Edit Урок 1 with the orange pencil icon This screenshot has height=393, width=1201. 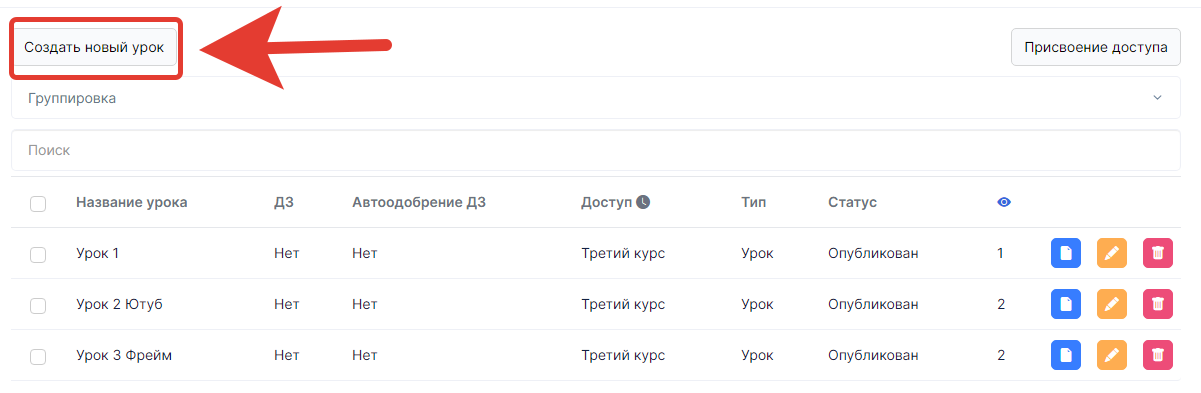pos(1112,253)
